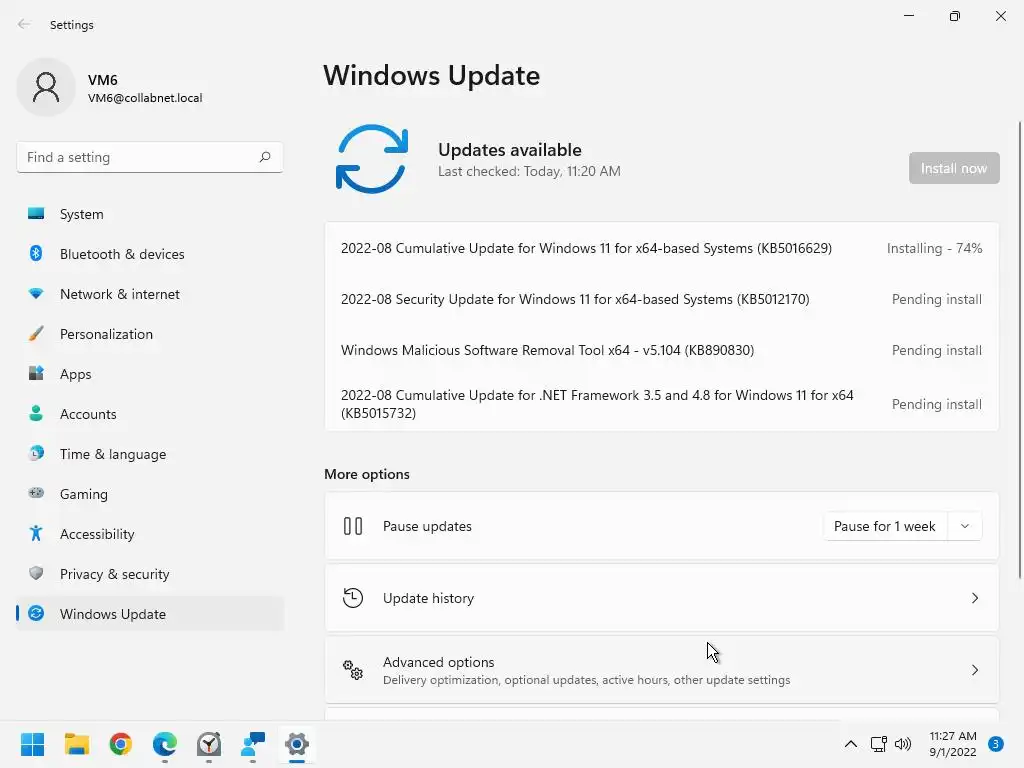Viewport: 1024px width, 768px height.
Task: Expand Advanced options with its chevron
Action: pyautogui.click(x=974, y=669)
